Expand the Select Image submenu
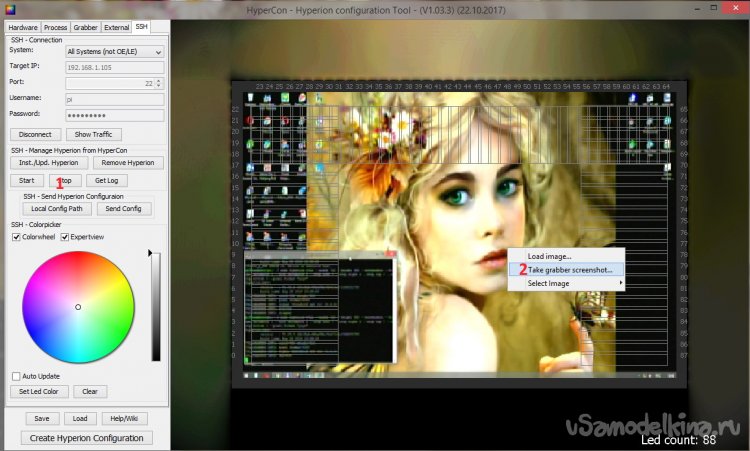 570,283
